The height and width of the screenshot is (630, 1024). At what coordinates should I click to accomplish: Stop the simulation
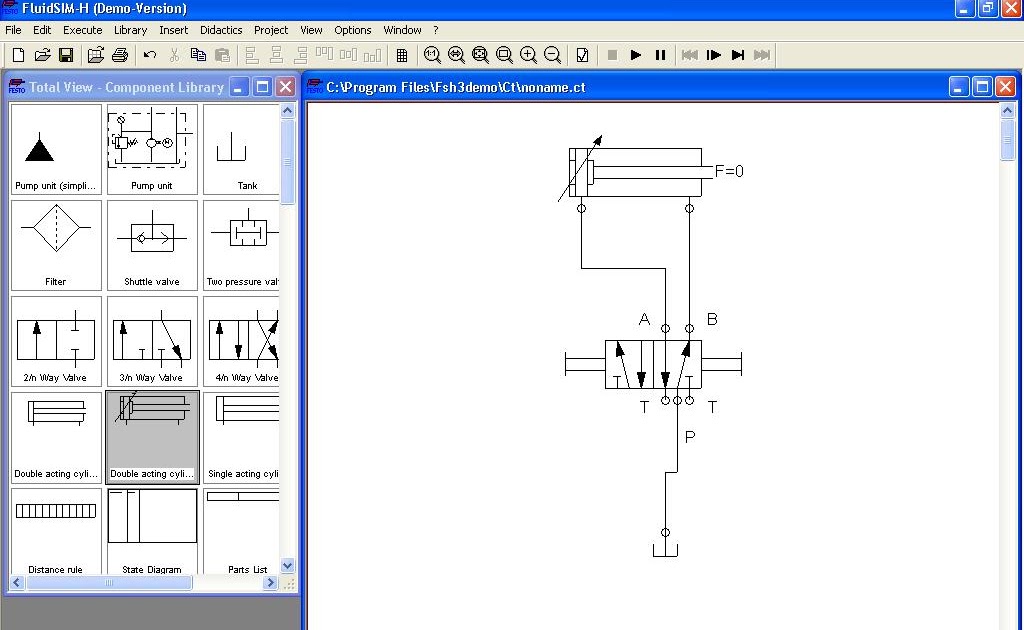point(612,55)
